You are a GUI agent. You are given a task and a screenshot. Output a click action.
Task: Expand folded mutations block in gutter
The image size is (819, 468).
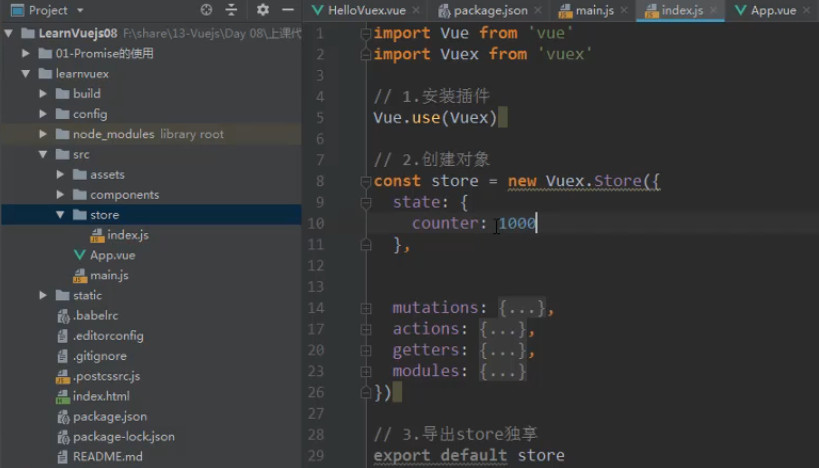tap(366, 309)
